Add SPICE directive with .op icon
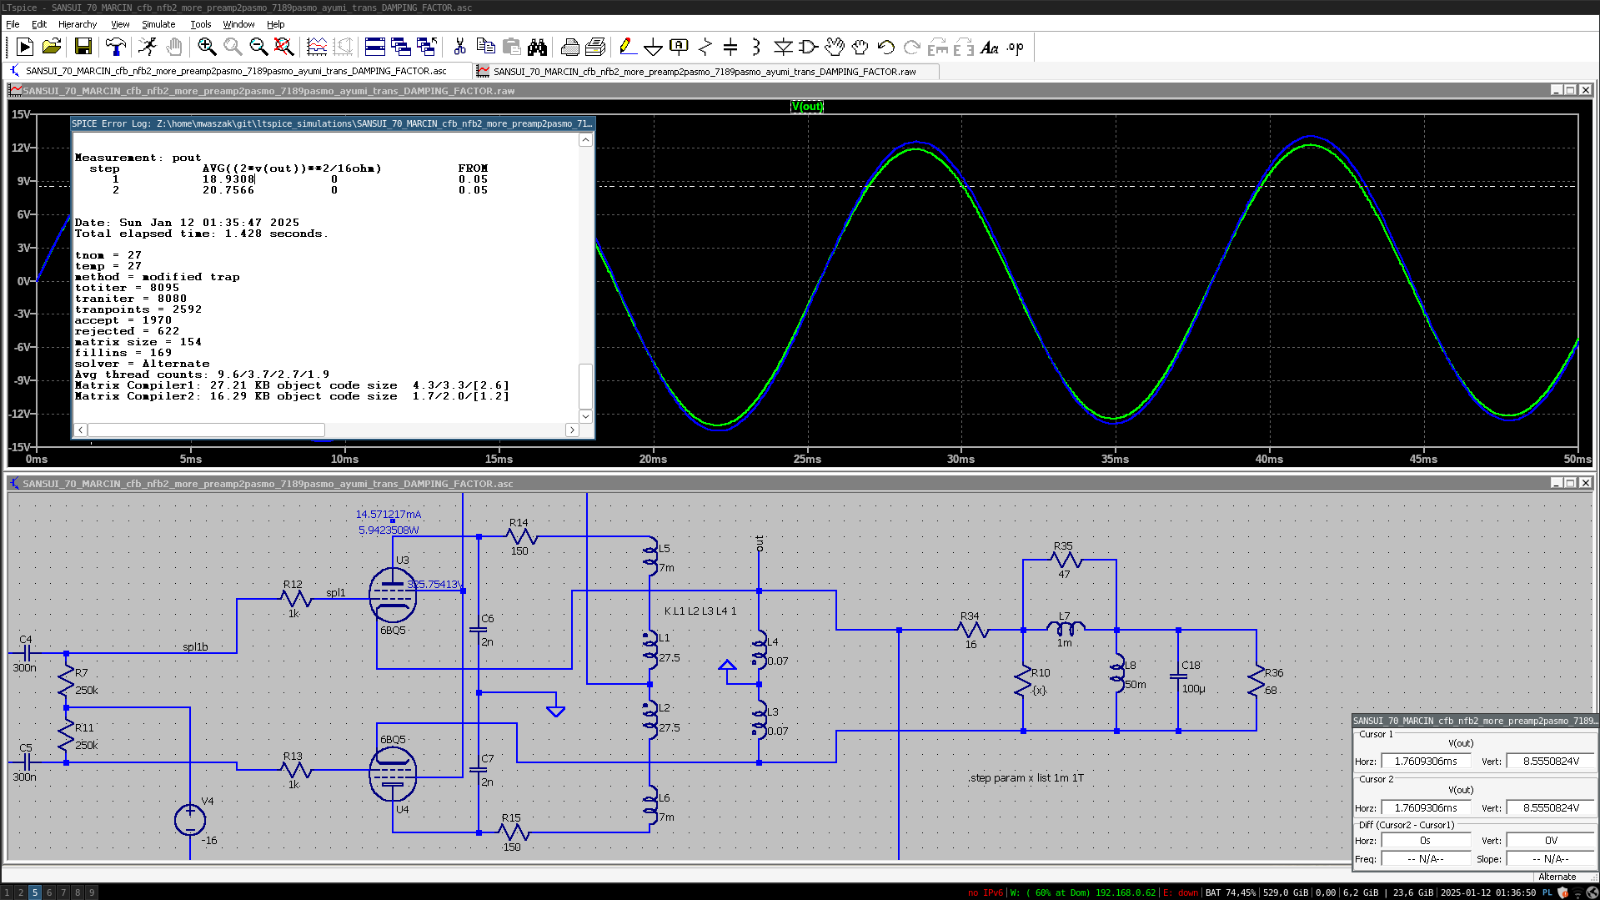 click(1016, 46)
